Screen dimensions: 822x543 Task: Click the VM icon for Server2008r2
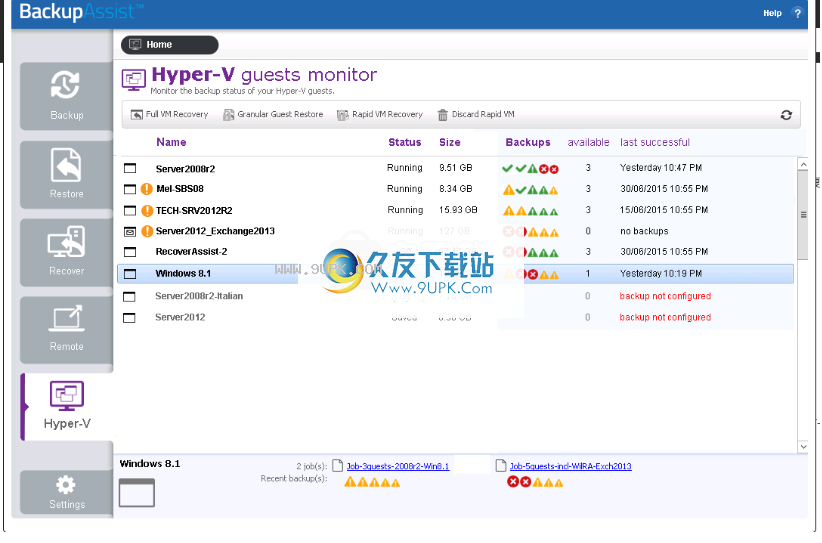(129, 168)
